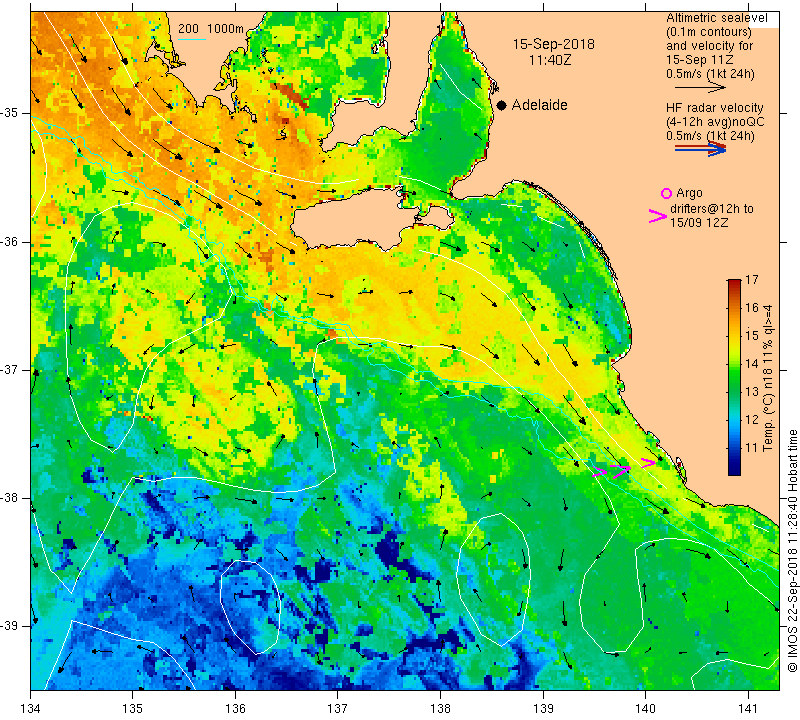This screenshot has width=800, height=720.
Task: Click the '(0.1m contours)' legend line
Action: pos(709,32)
